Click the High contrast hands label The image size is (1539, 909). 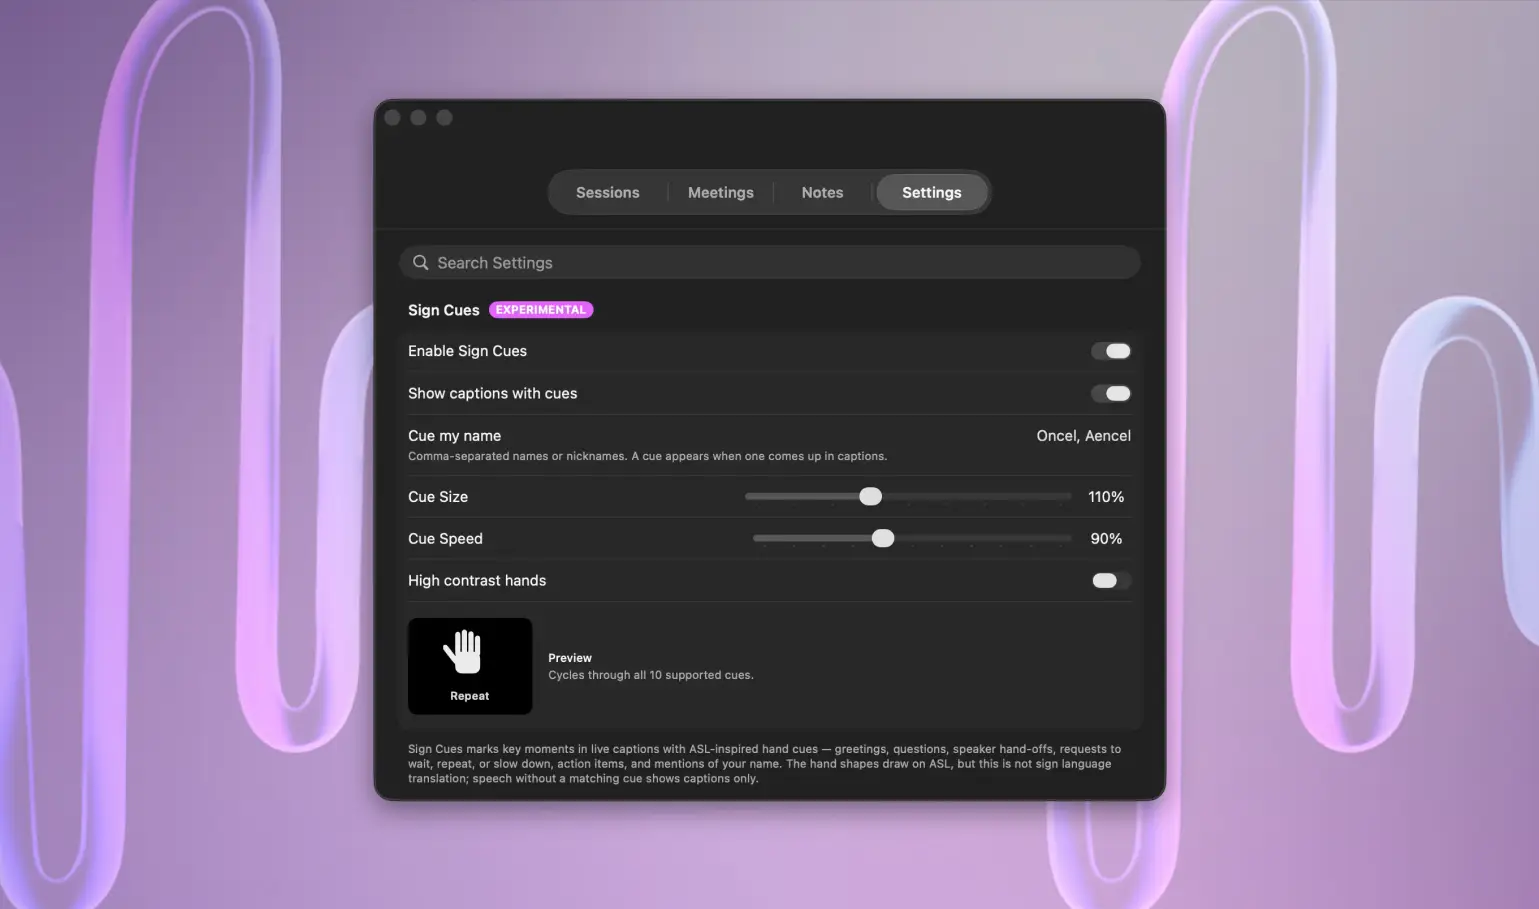[x=477, y=580]
